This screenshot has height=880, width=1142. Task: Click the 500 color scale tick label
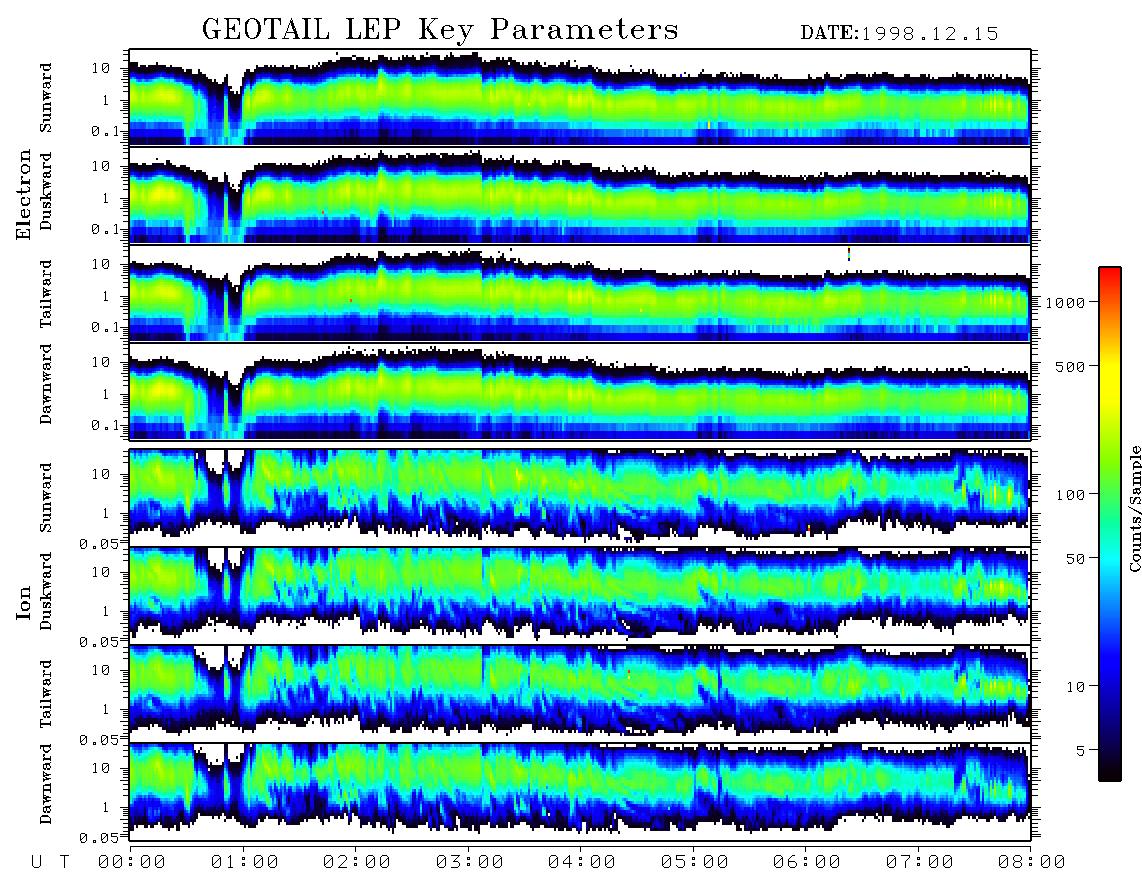[1070, 366]
